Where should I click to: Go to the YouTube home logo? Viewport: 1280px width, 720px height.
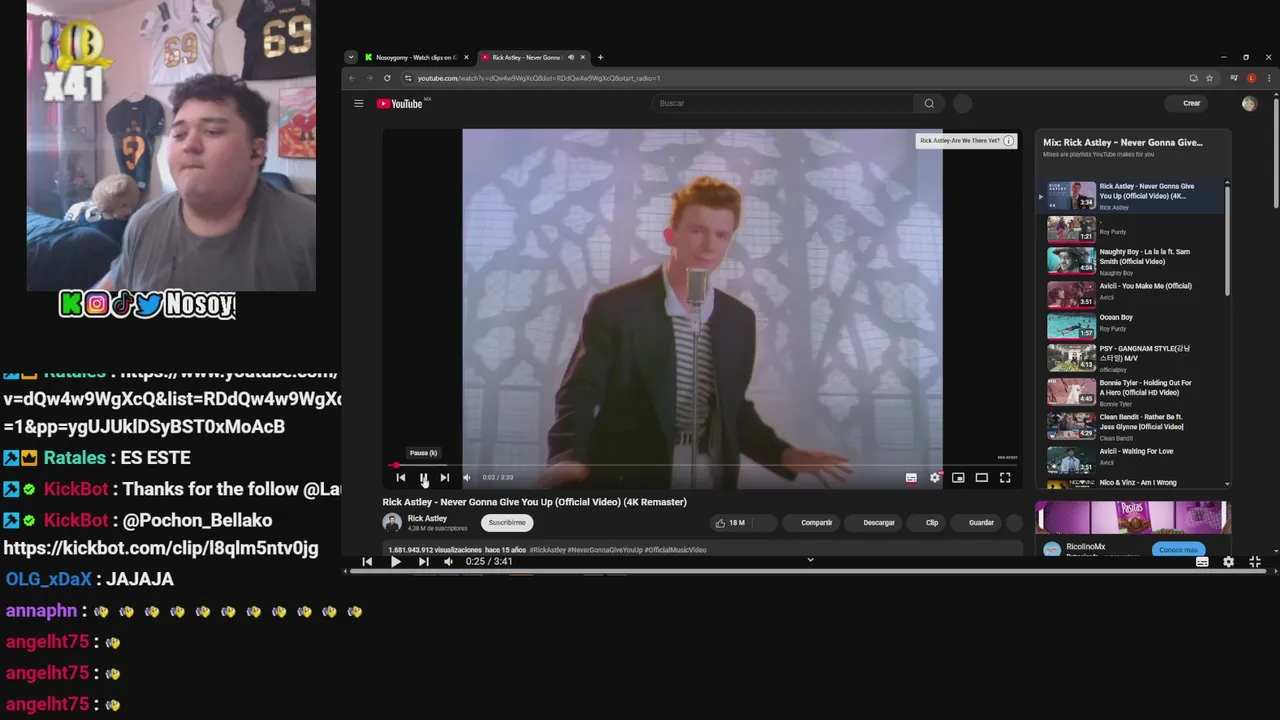pyautogui.click(x=400, y=103)
